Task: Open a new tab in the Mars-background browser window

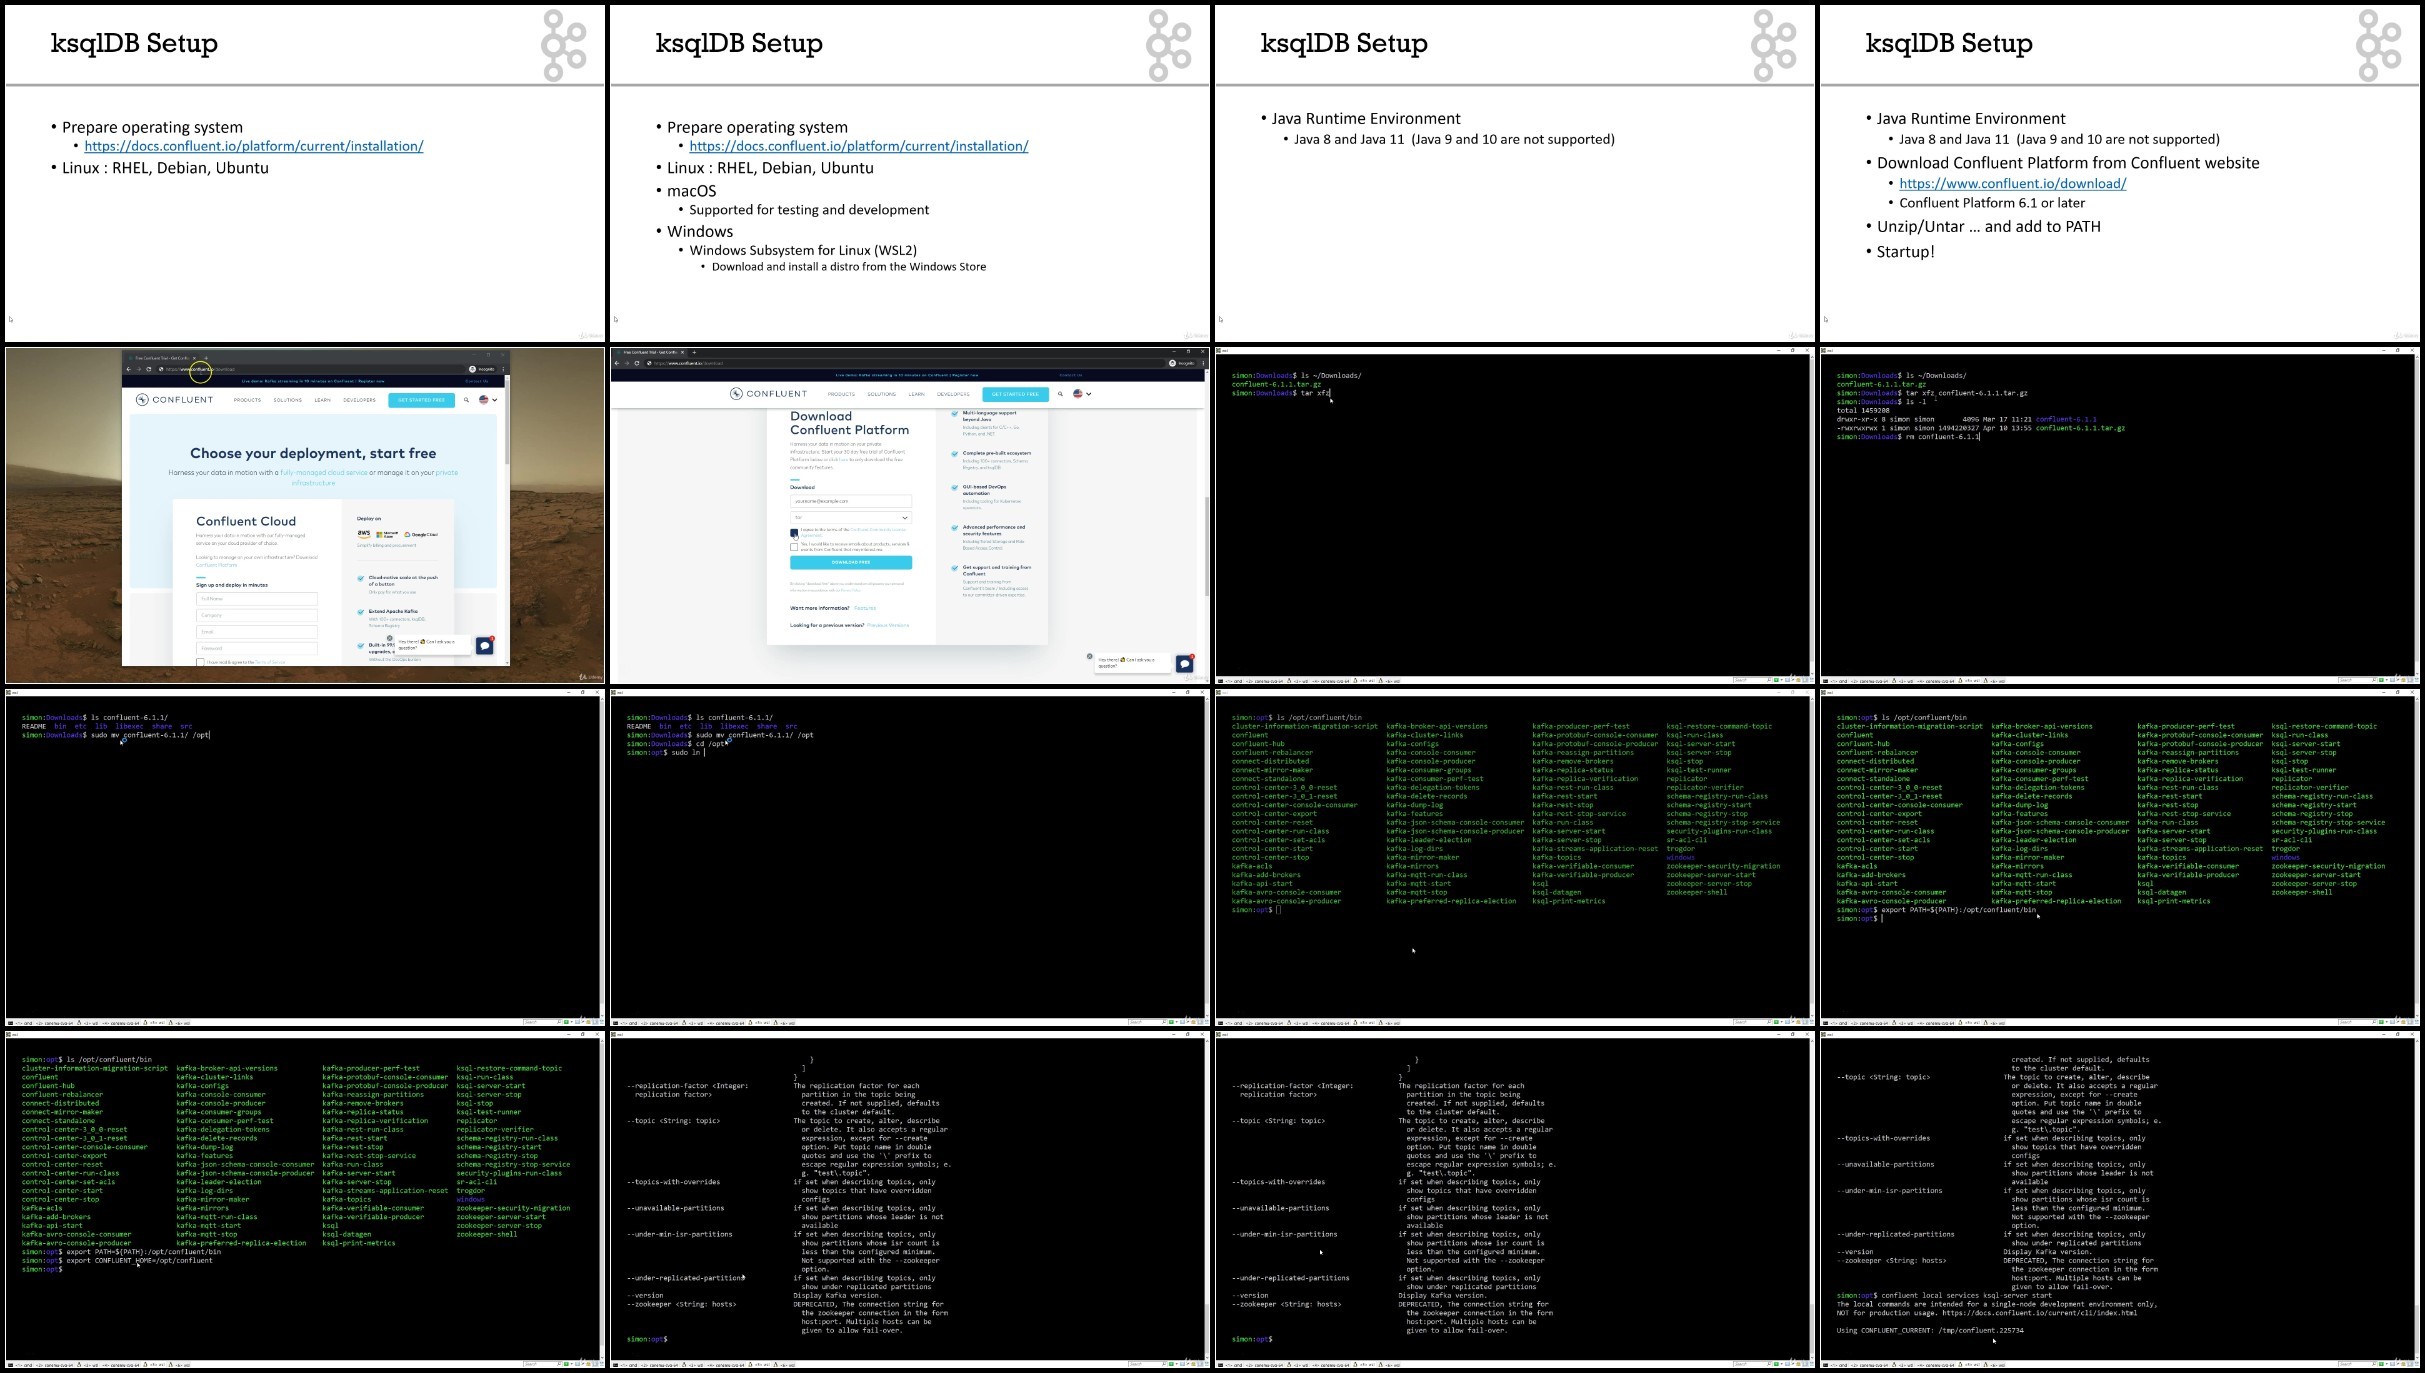Action: tap(206, 358)
